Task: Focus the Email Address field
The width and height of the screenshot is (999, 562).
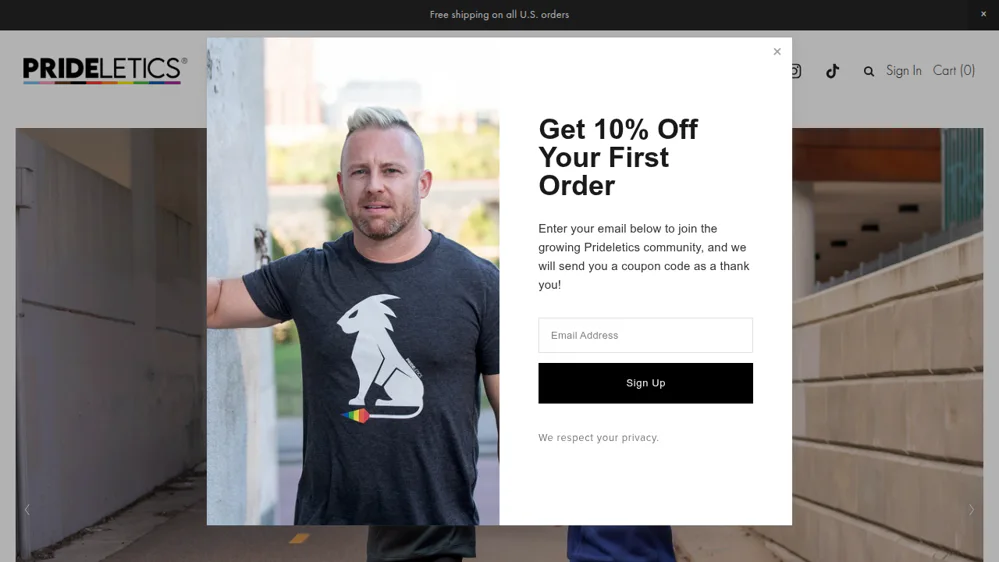Action: pyautogui.click(x=645, y=335)
